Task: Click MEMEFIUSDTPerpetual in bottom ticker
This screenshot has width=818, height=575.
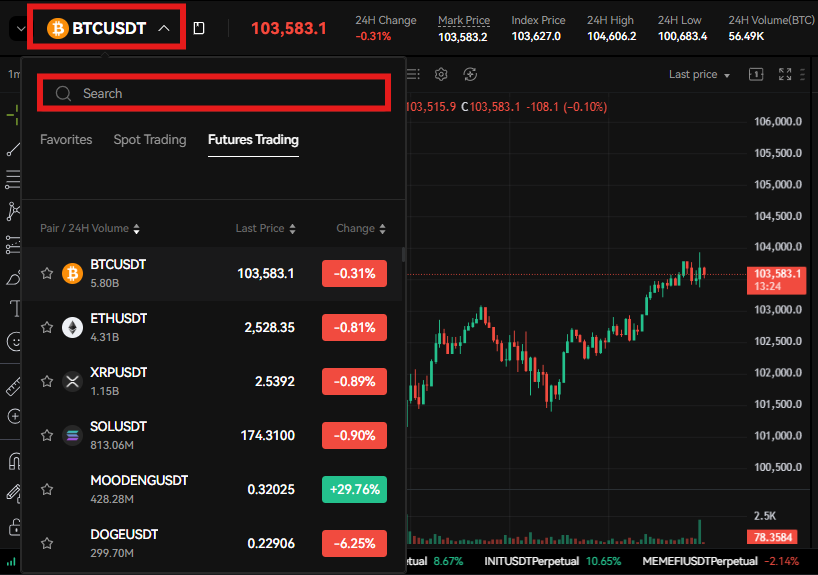Action: tap(700, 561)
